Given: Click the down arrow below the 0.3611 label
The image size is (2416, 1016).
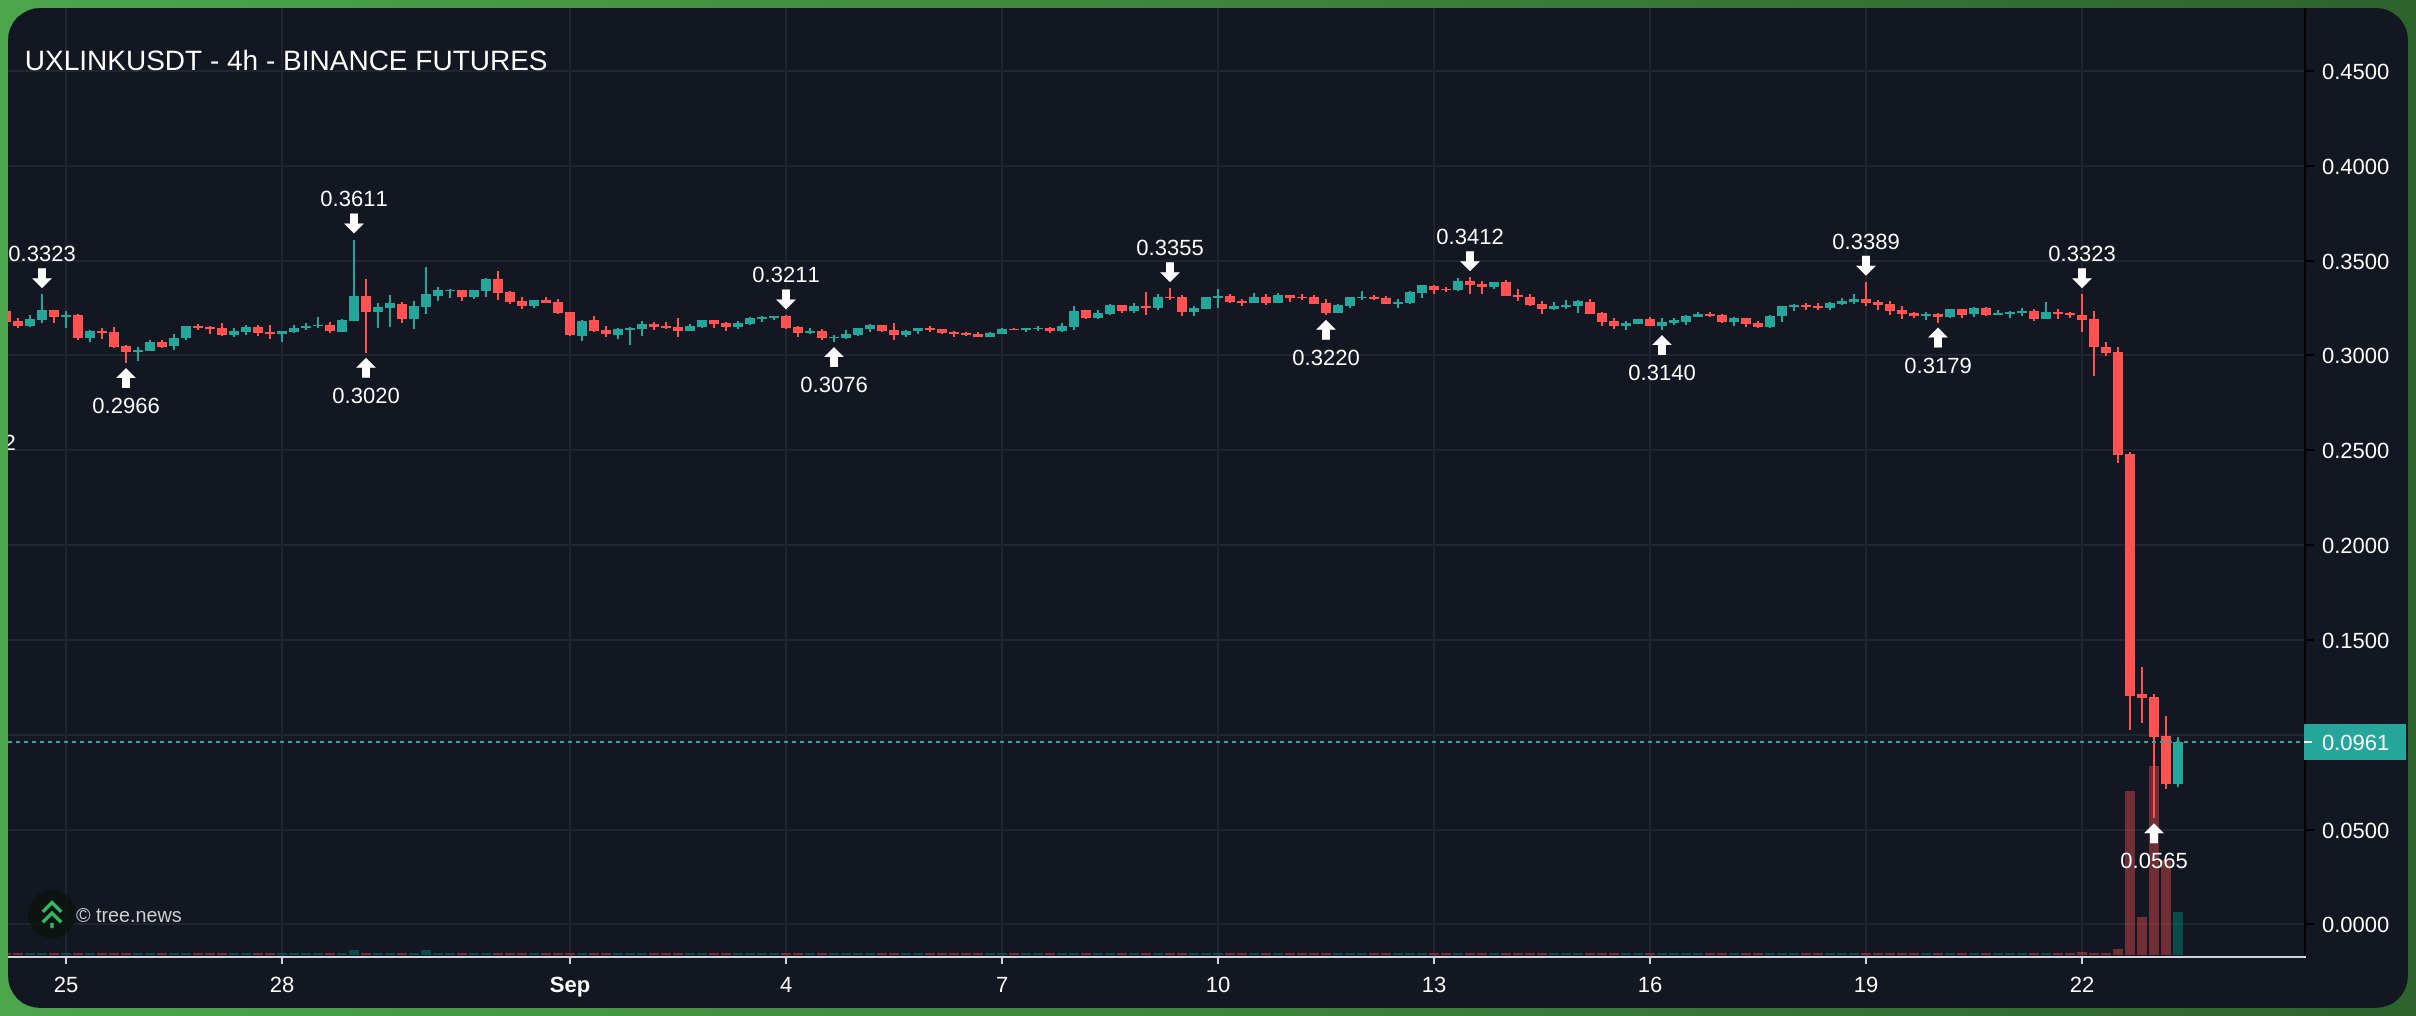Looking at the screenshot, I should point(354,223).
